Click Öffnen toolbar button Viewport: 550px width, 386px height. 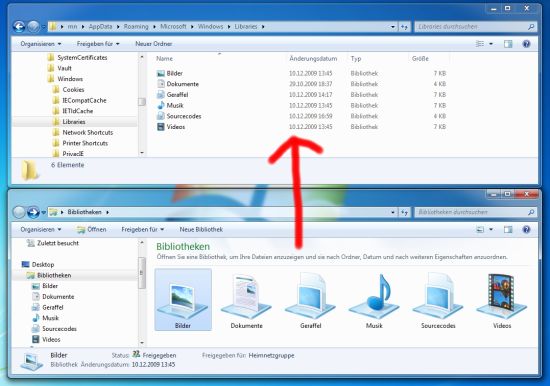(x=92, y=229)
